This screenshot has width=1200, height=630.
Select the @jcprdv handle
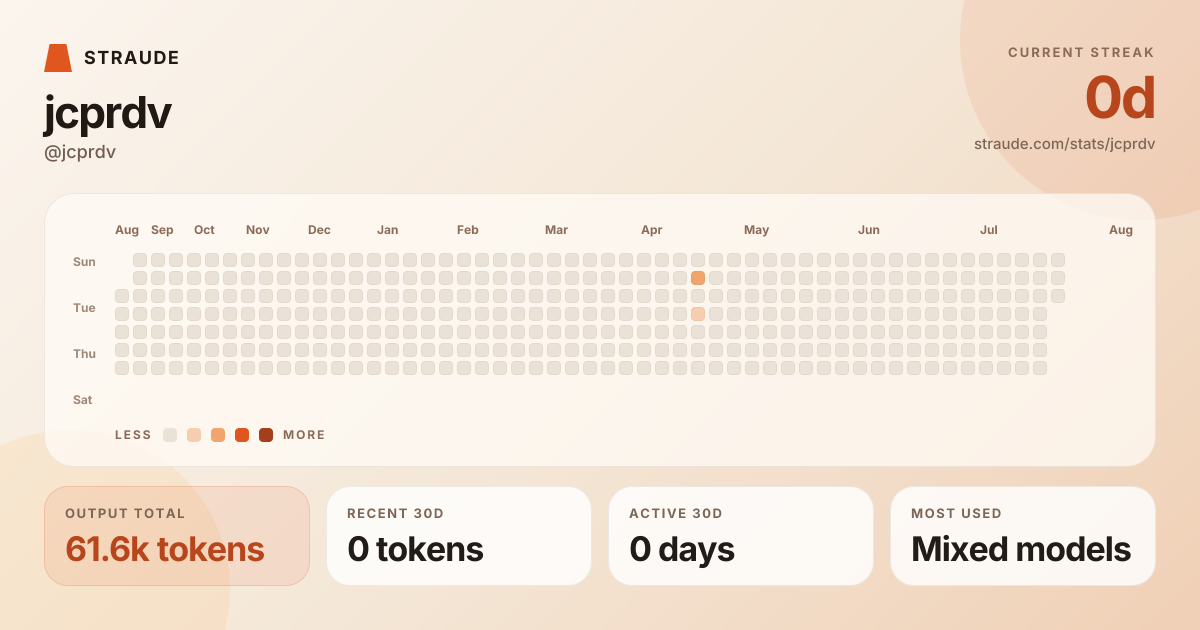(80, 152)
